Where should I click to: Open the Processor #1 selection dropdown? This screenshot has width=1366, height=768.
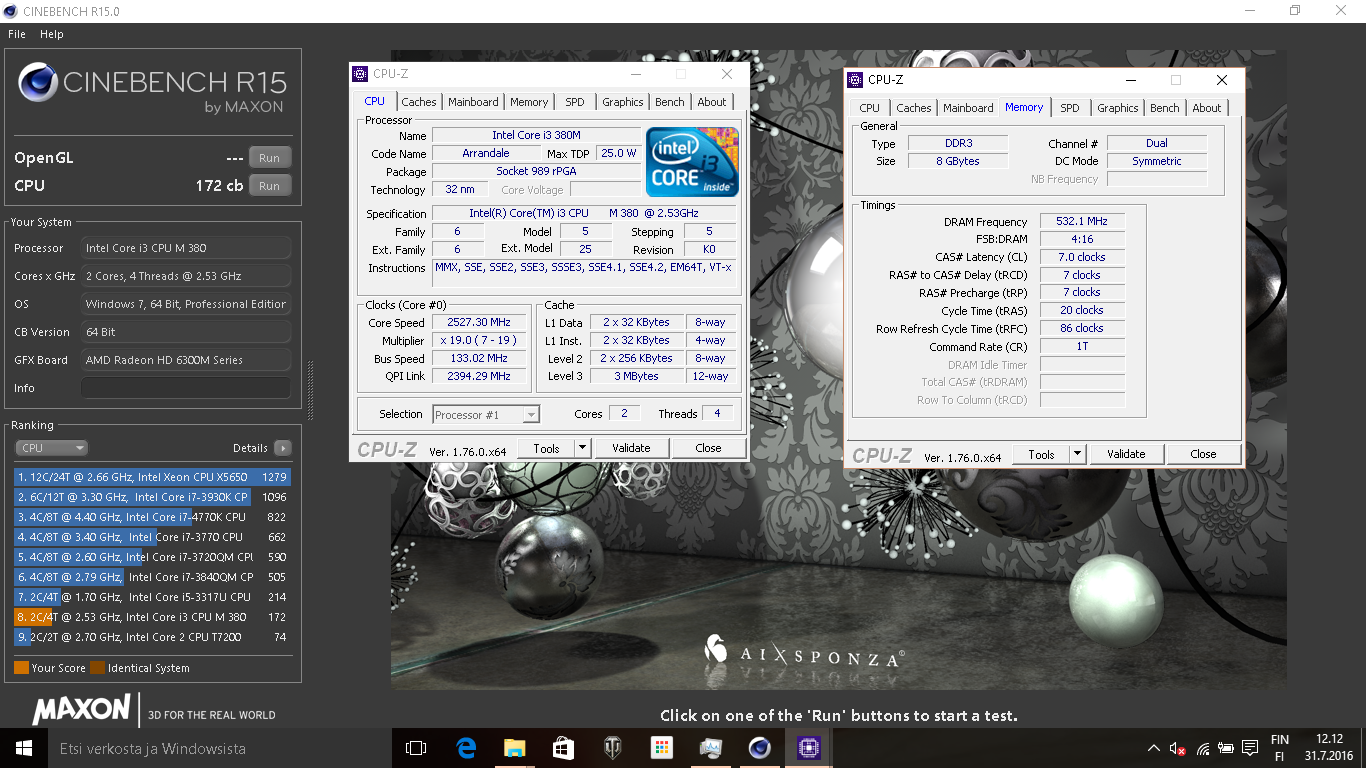coord(487,414)
